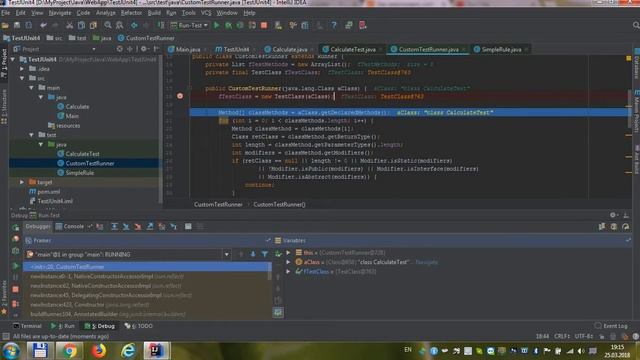Click the Debug panel settings gear

(613, 215)
